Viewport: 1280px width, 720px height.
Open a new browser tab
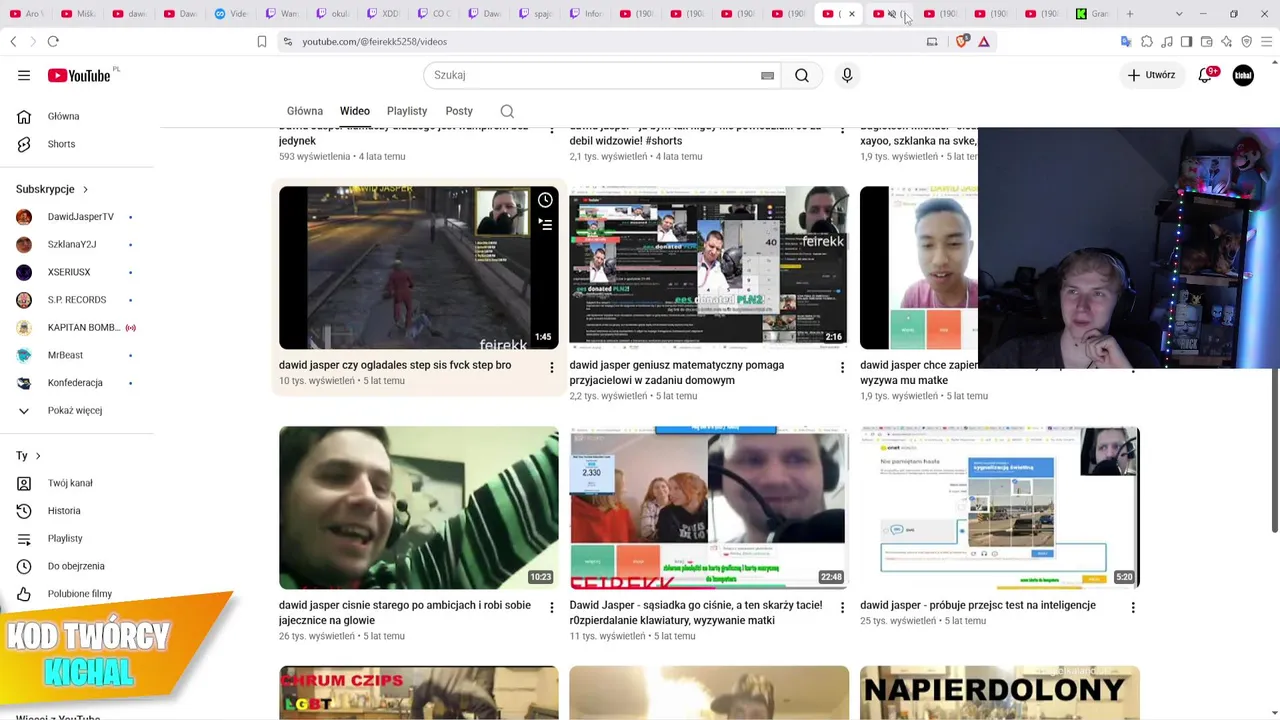[1130, 14]
